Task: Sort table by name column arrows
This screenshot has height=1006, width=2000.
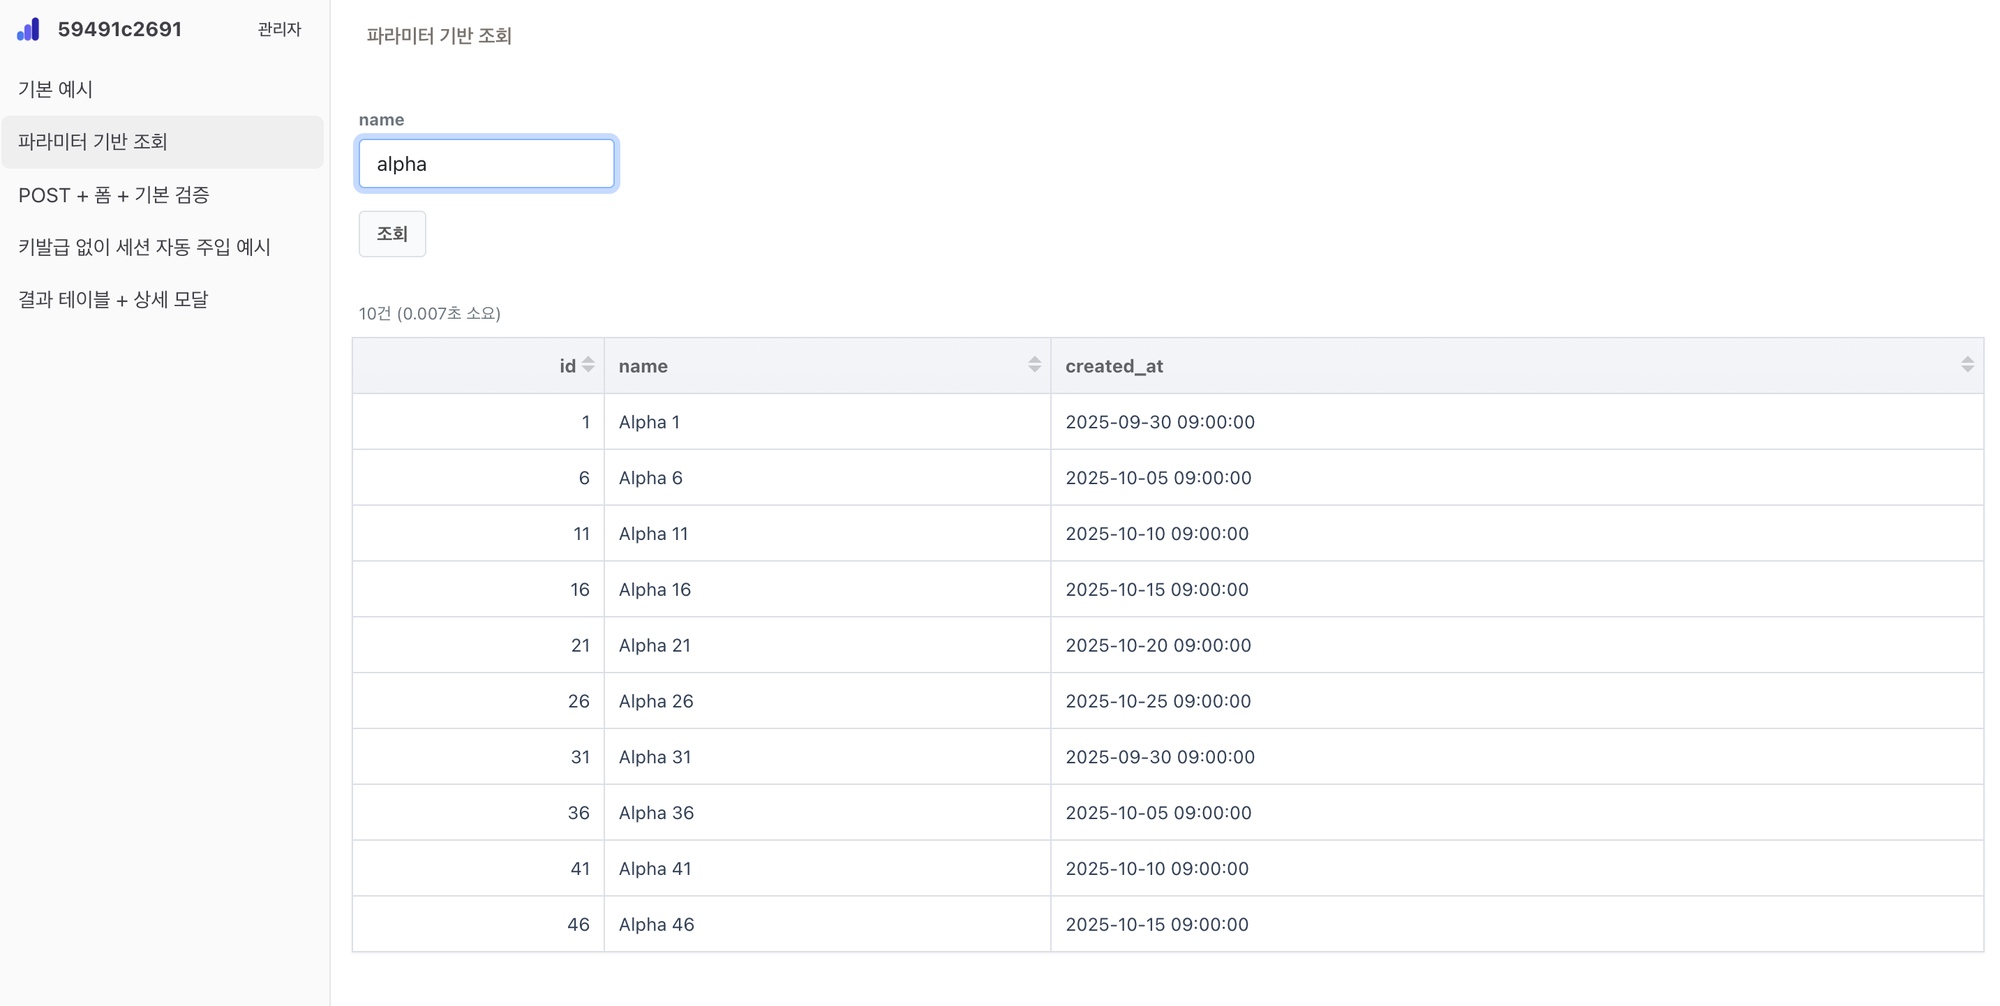Action: (x=1034, y=365)
